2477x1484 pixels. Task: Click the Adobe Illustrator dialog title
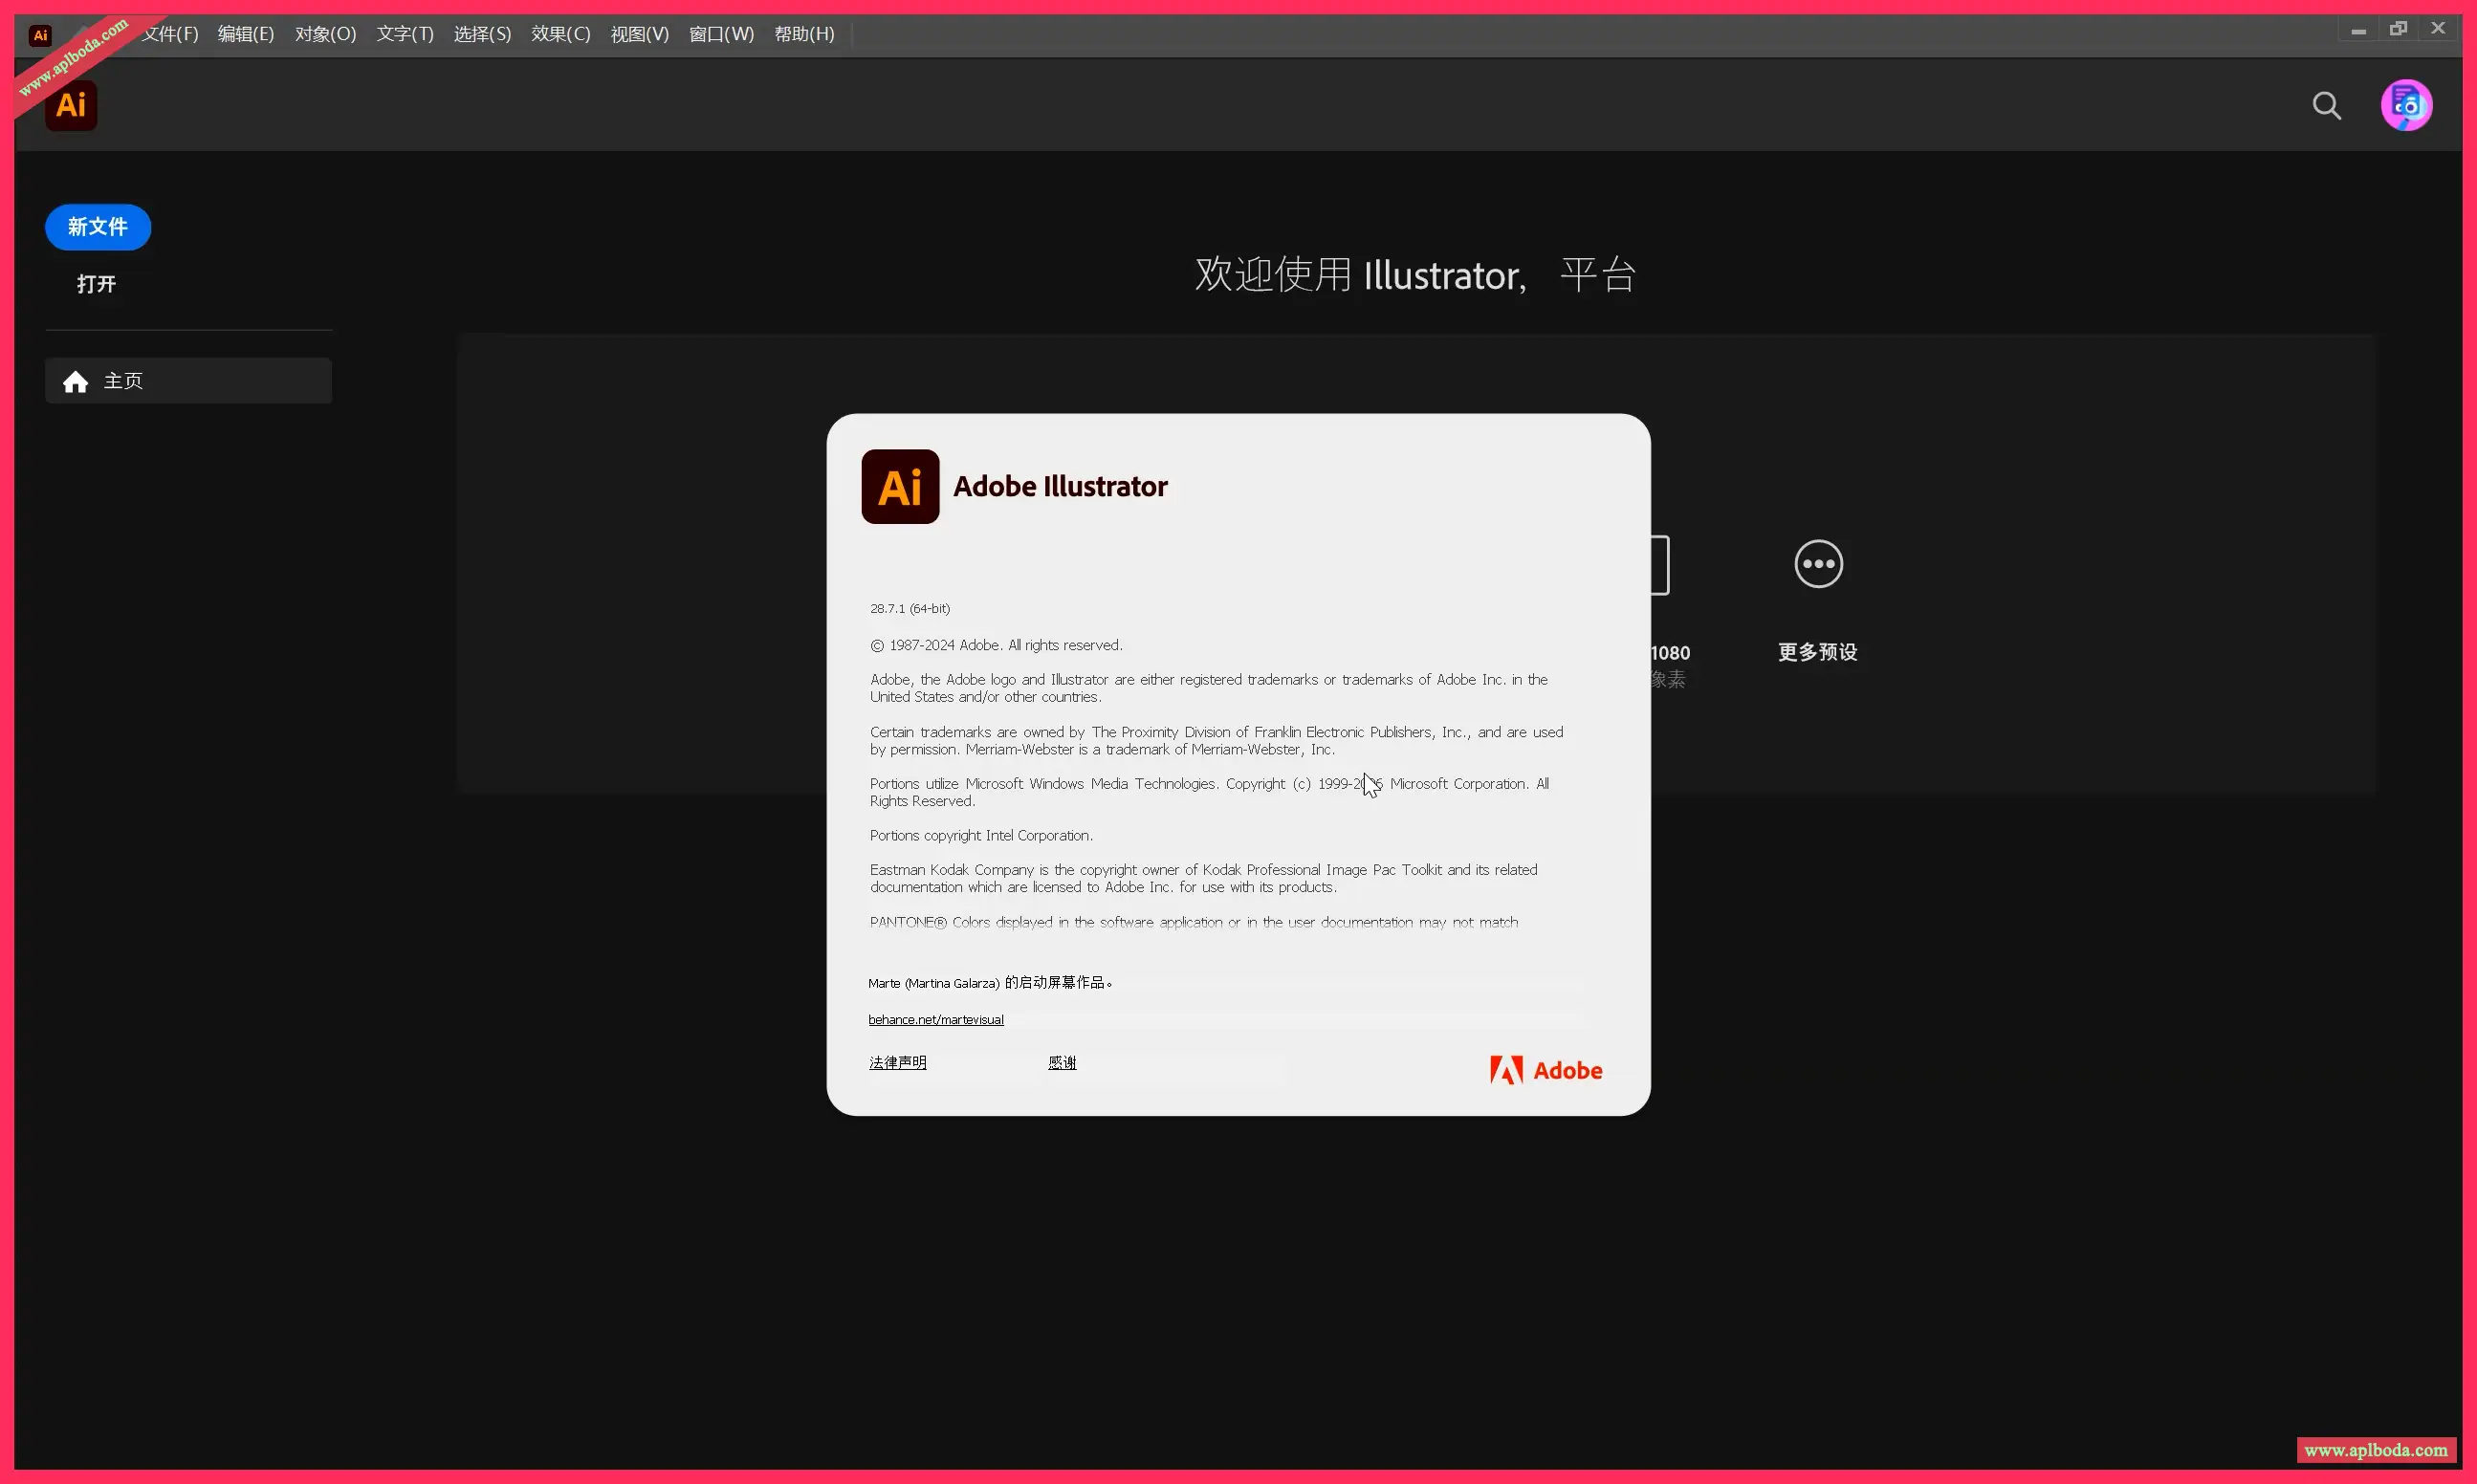tap(1060, 486)
